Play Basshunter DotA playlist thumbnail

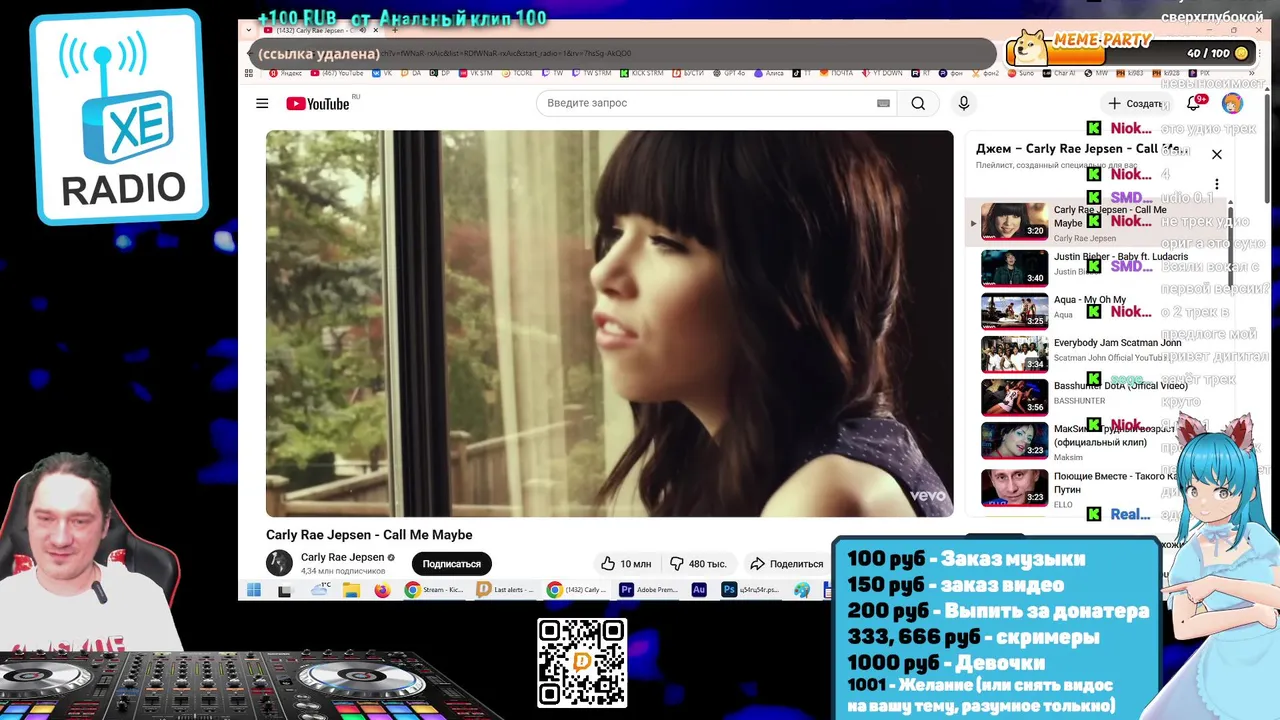coord(1014,397)
